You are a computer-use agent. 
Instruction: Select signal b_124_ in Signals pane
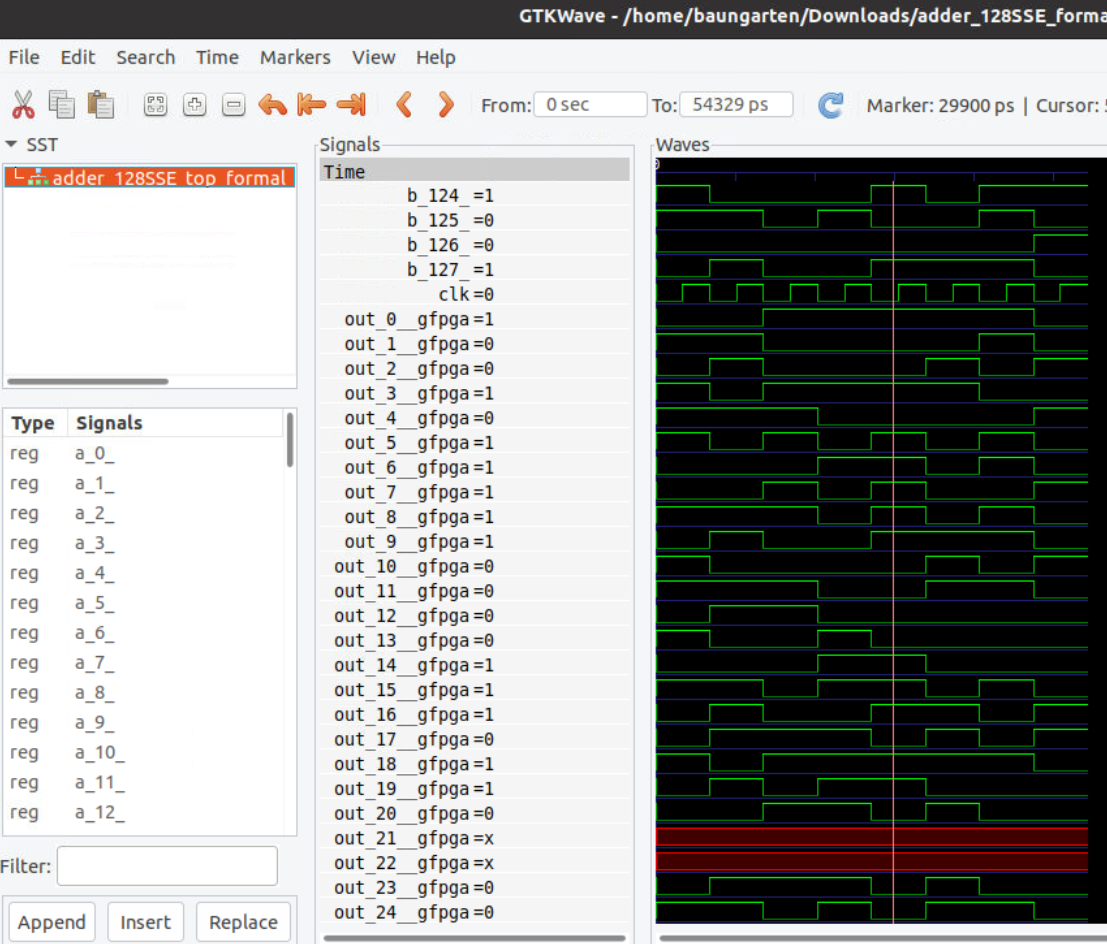(474, 196)
